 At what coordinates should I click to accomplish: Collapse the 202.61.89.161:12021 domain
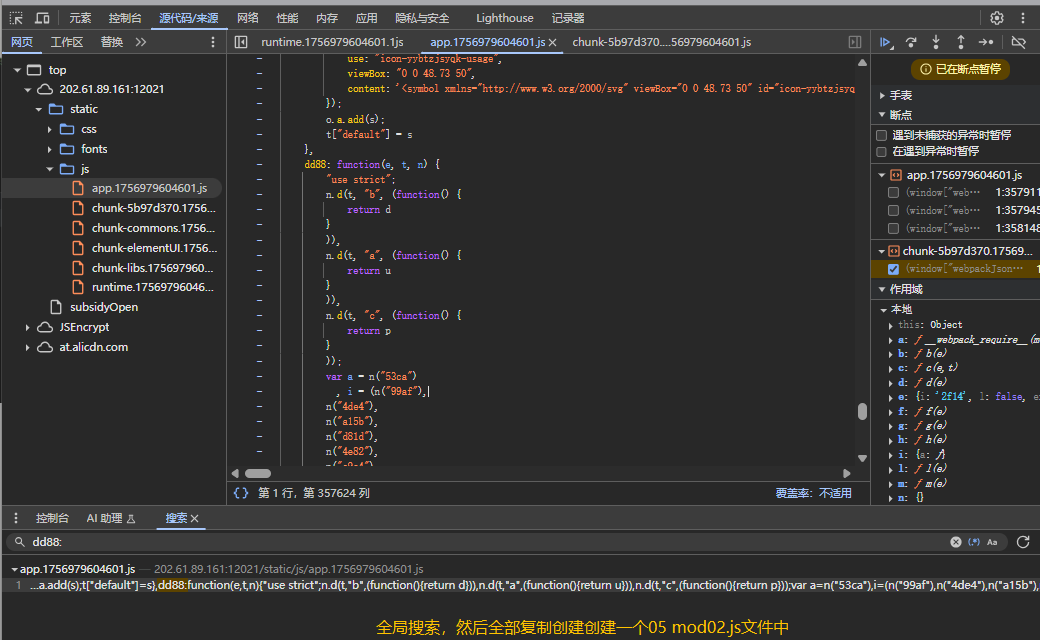pyautogui.click(x=28, y=89)
